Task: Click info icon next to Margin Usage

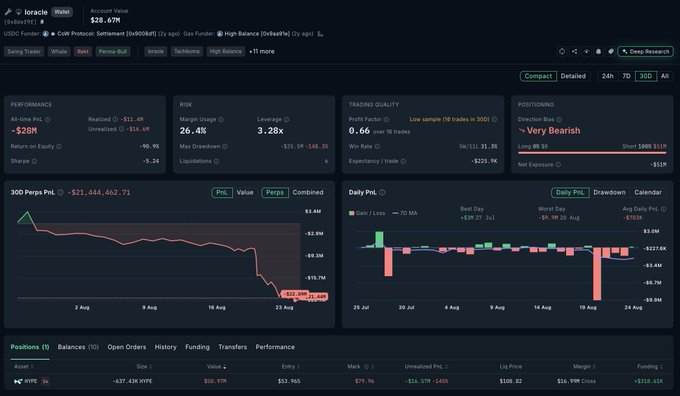Action: click(x=221, y=119)
